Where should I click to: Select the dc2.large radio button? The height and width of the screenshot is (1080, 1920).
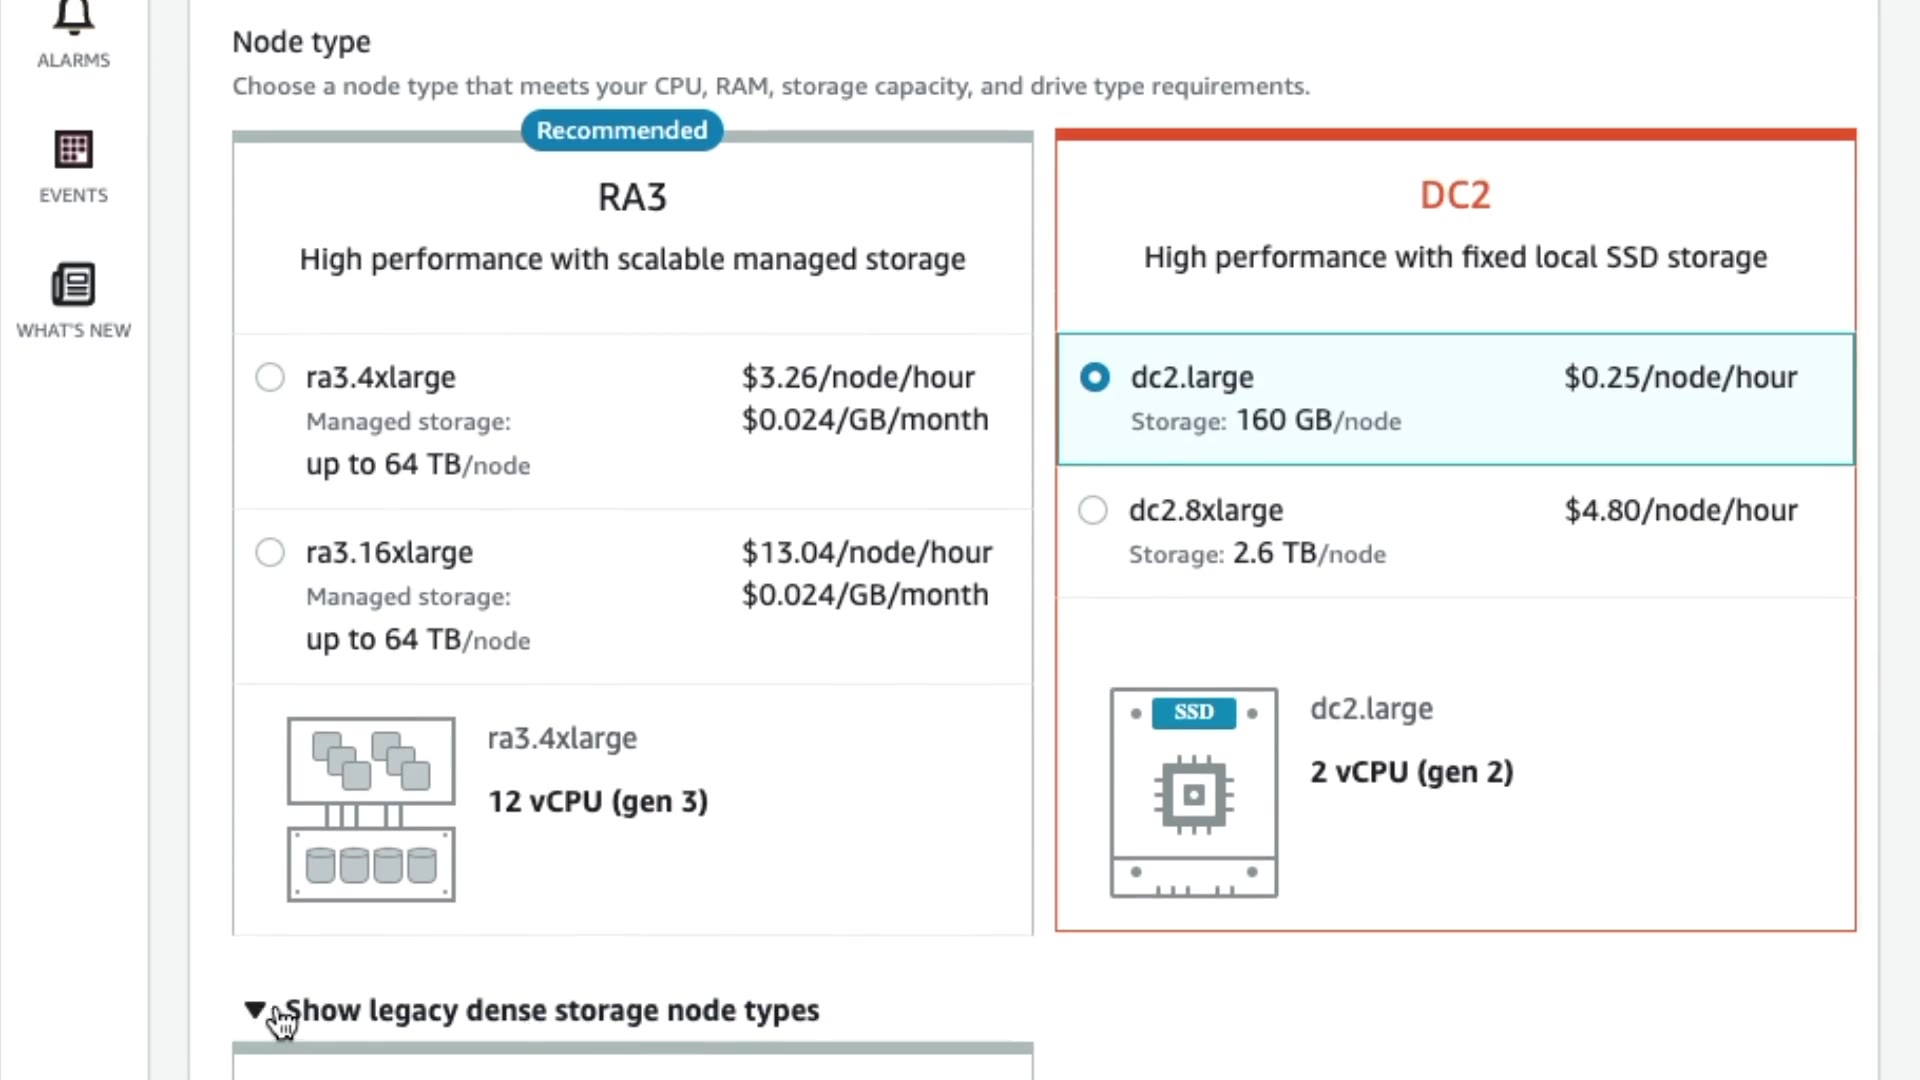(x=1095, y=377)
